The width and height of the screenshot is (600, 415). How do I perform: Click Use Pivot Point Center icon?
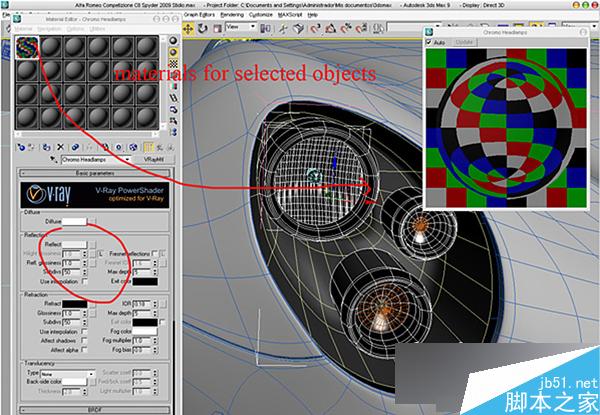pyautogui.click(x=265, y=29)
